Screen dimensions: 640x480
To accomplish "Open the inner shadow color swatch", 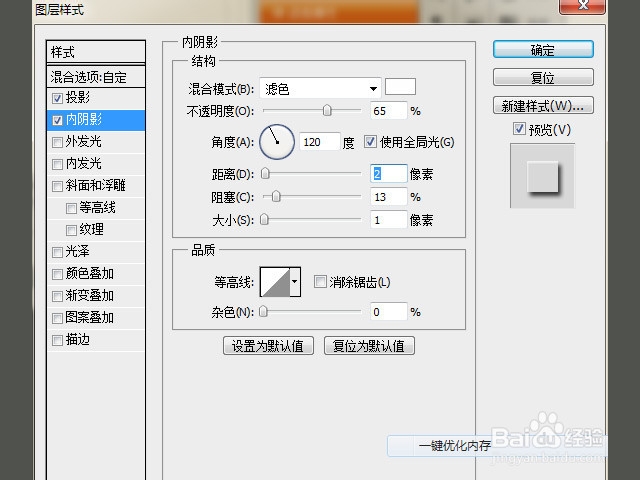I will [x=400, y=87].
